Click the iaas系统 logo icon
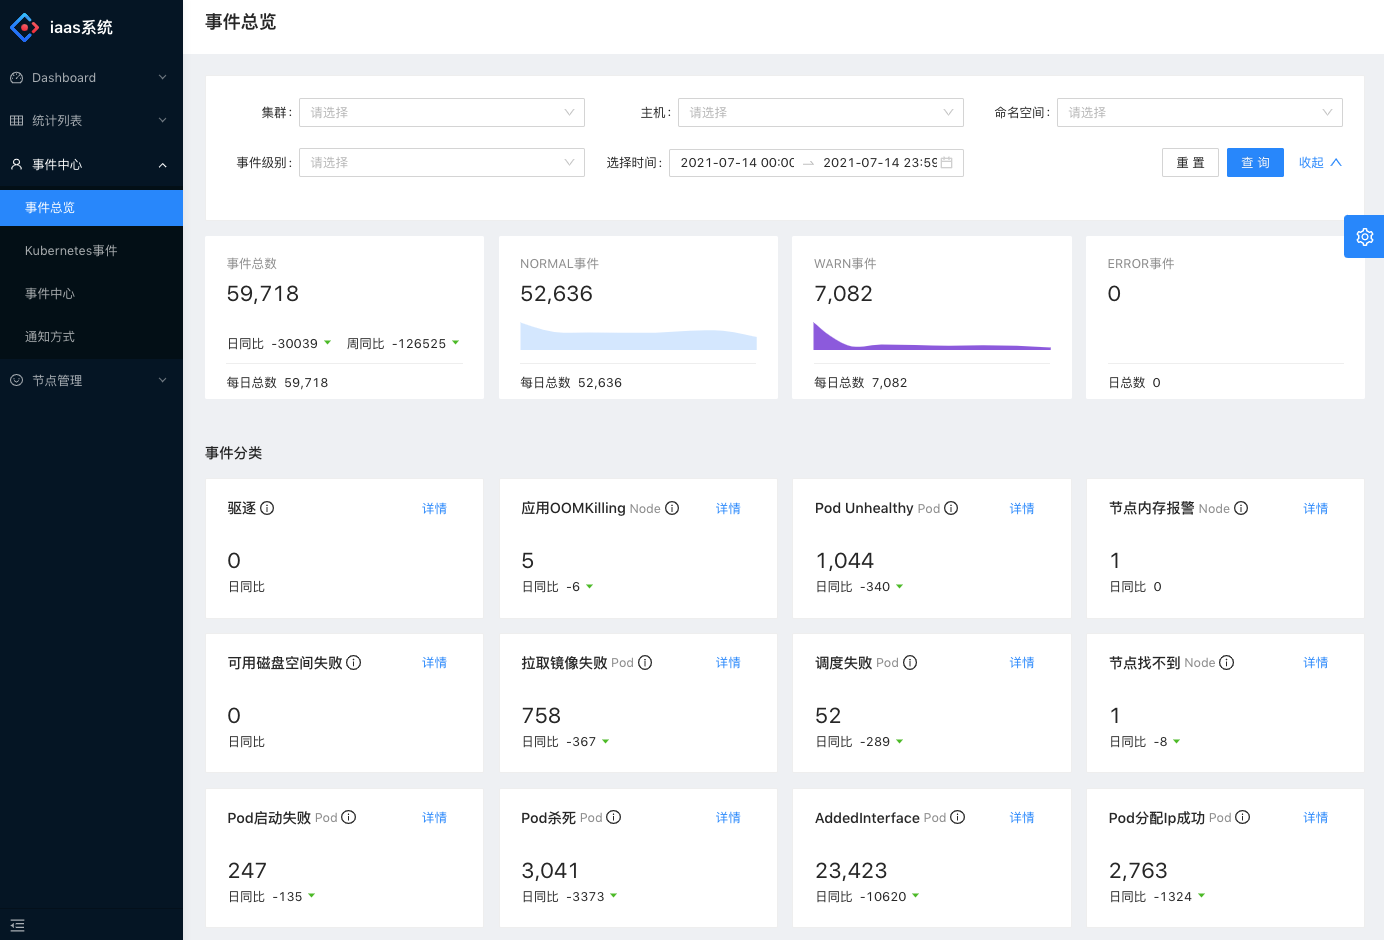This screenshot has height=940, width=1384. pos(24,27)
